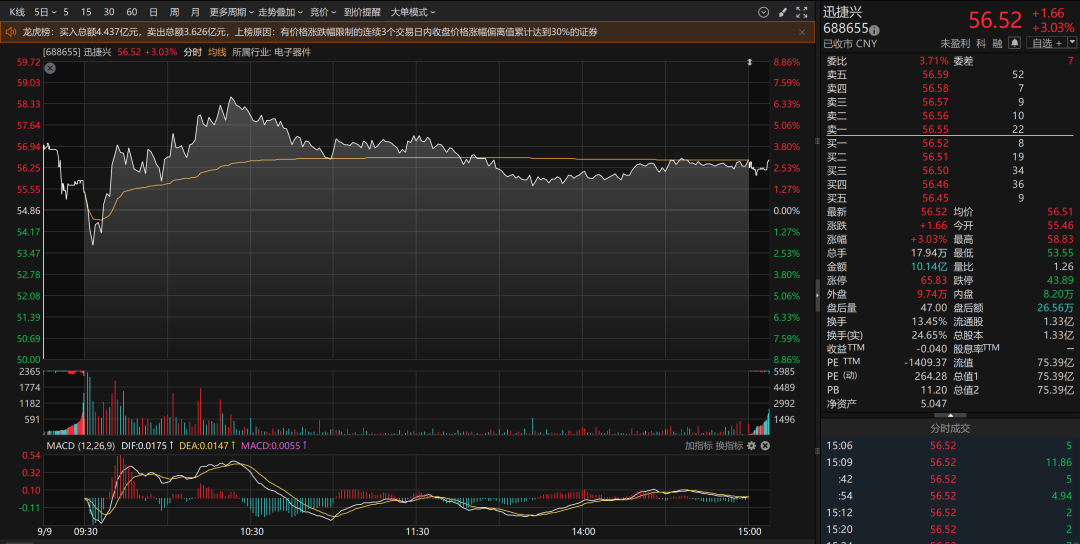Click the 卖五 price 56.59
Screen dimensions: 1080x544
pos(935,74)
